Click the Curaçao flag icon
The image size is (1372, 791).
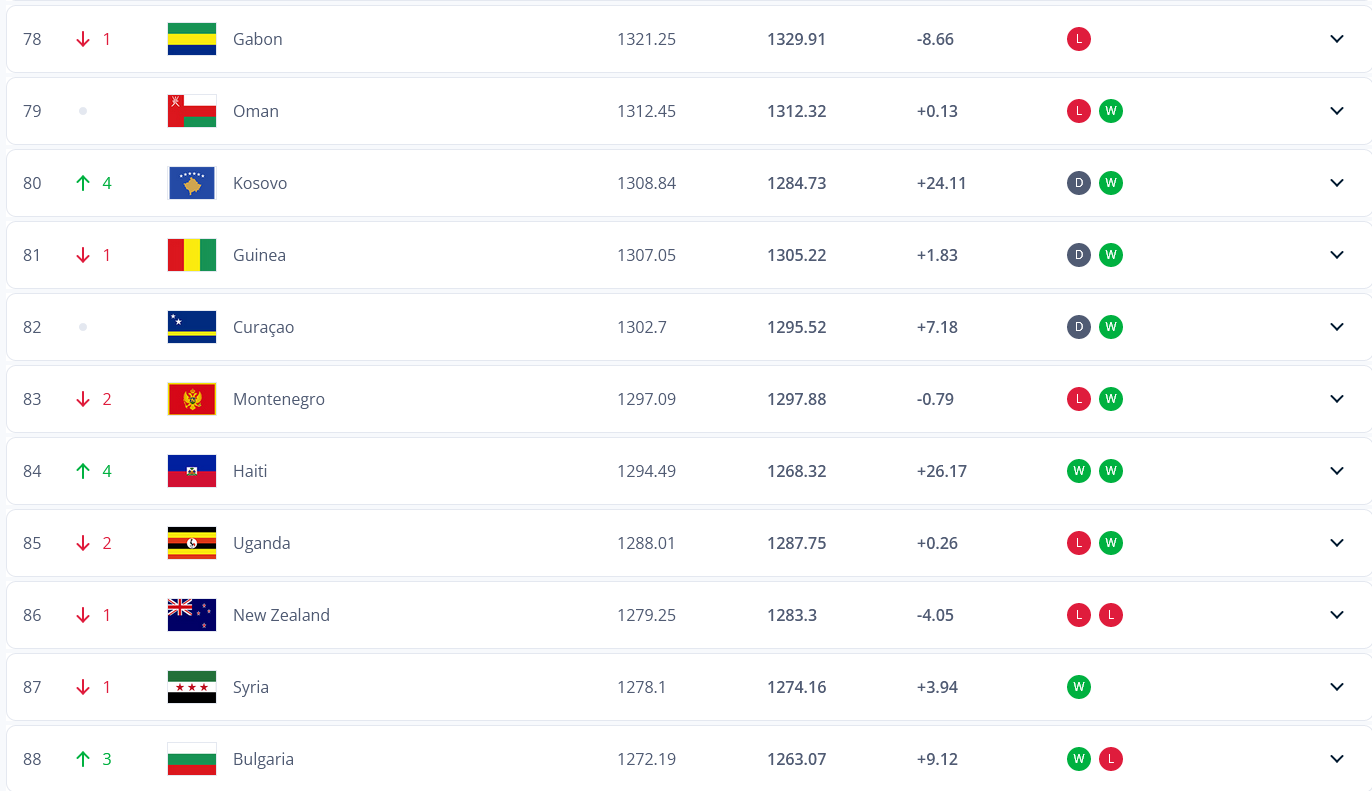click(x=192, y=327)
